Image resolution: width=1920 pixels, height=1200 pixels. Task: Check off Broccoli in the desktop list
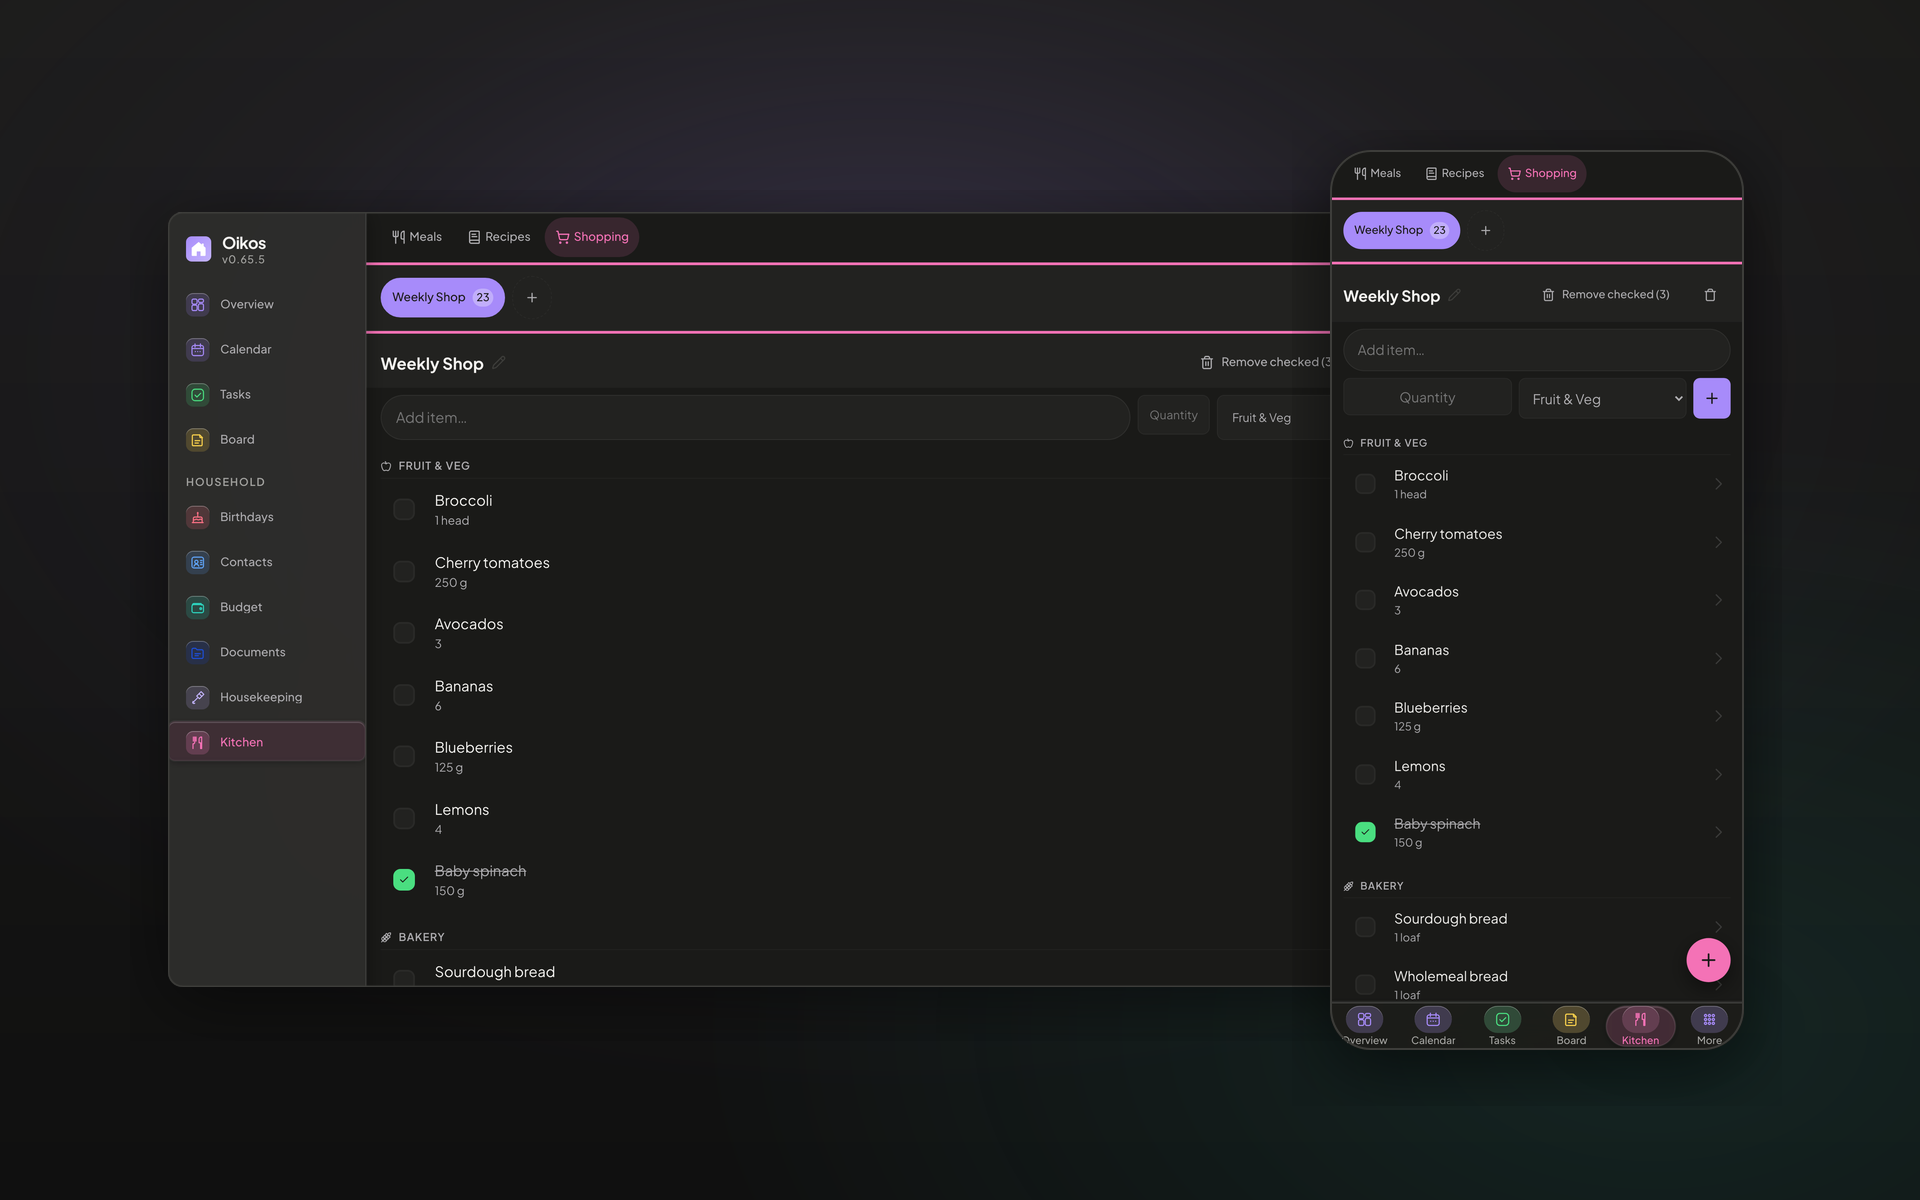(x=404, y=509)
